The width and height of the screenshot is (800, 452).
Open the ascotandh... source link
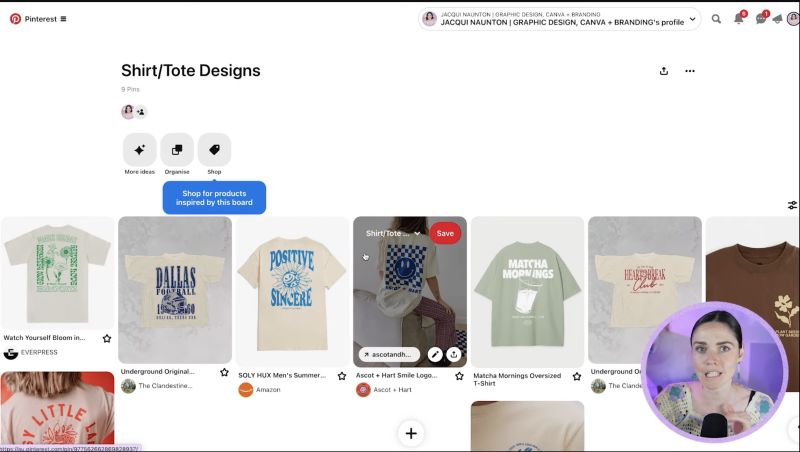pyautogui.click(x=389, y=355)
